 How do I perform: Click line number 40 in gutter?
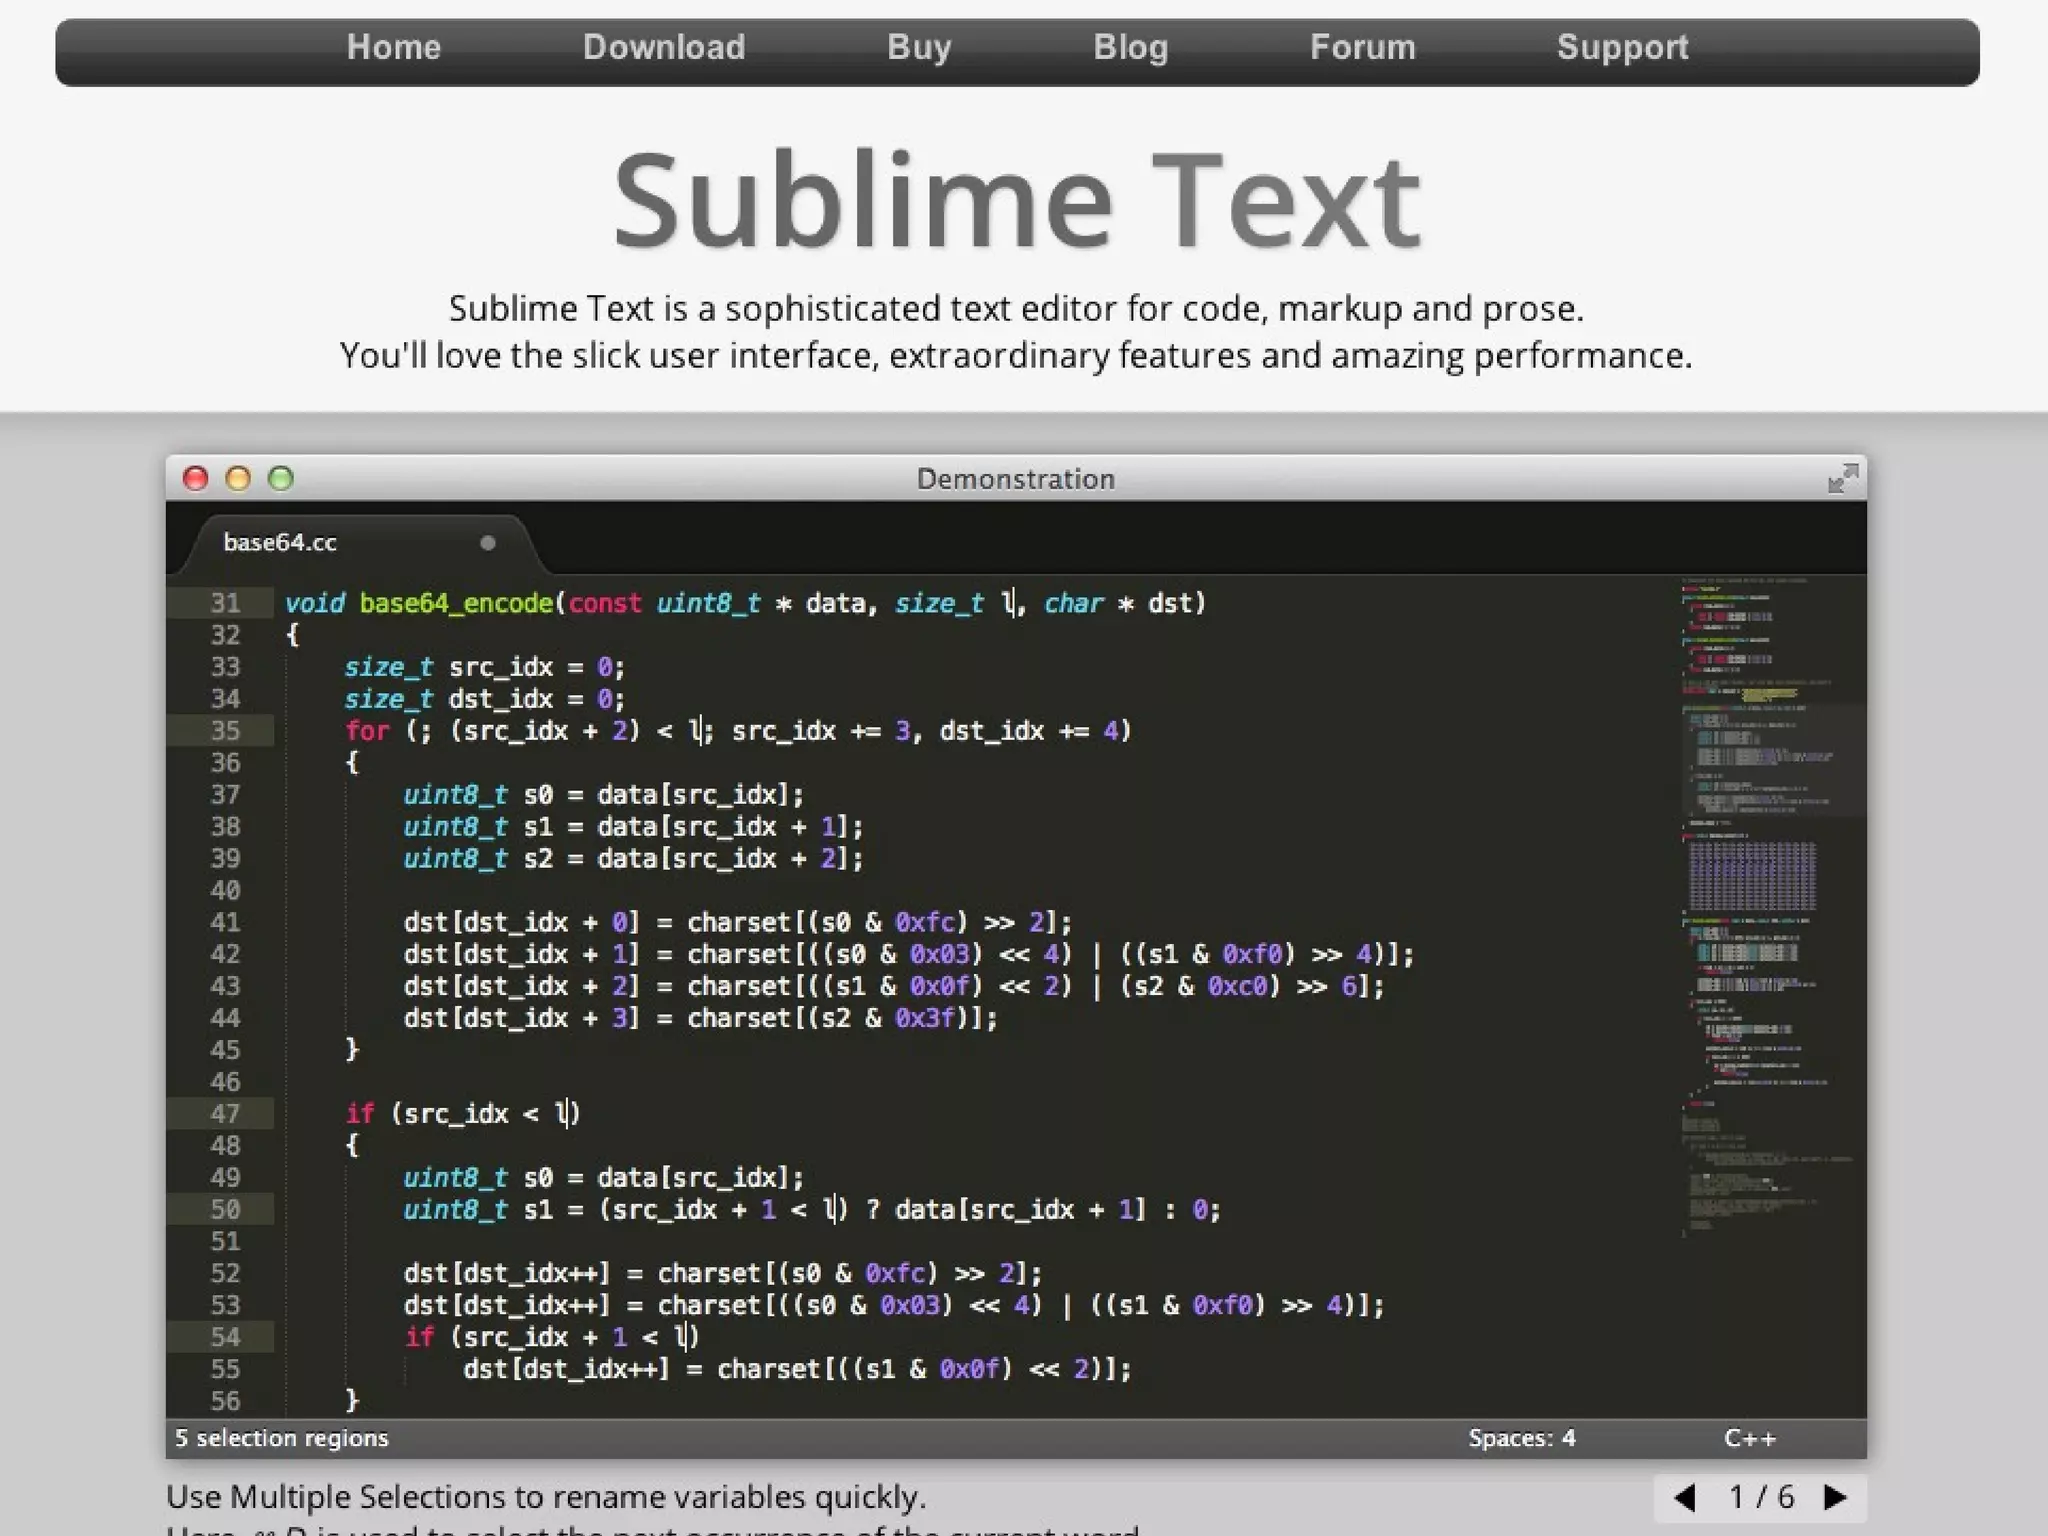click(225, 890)
